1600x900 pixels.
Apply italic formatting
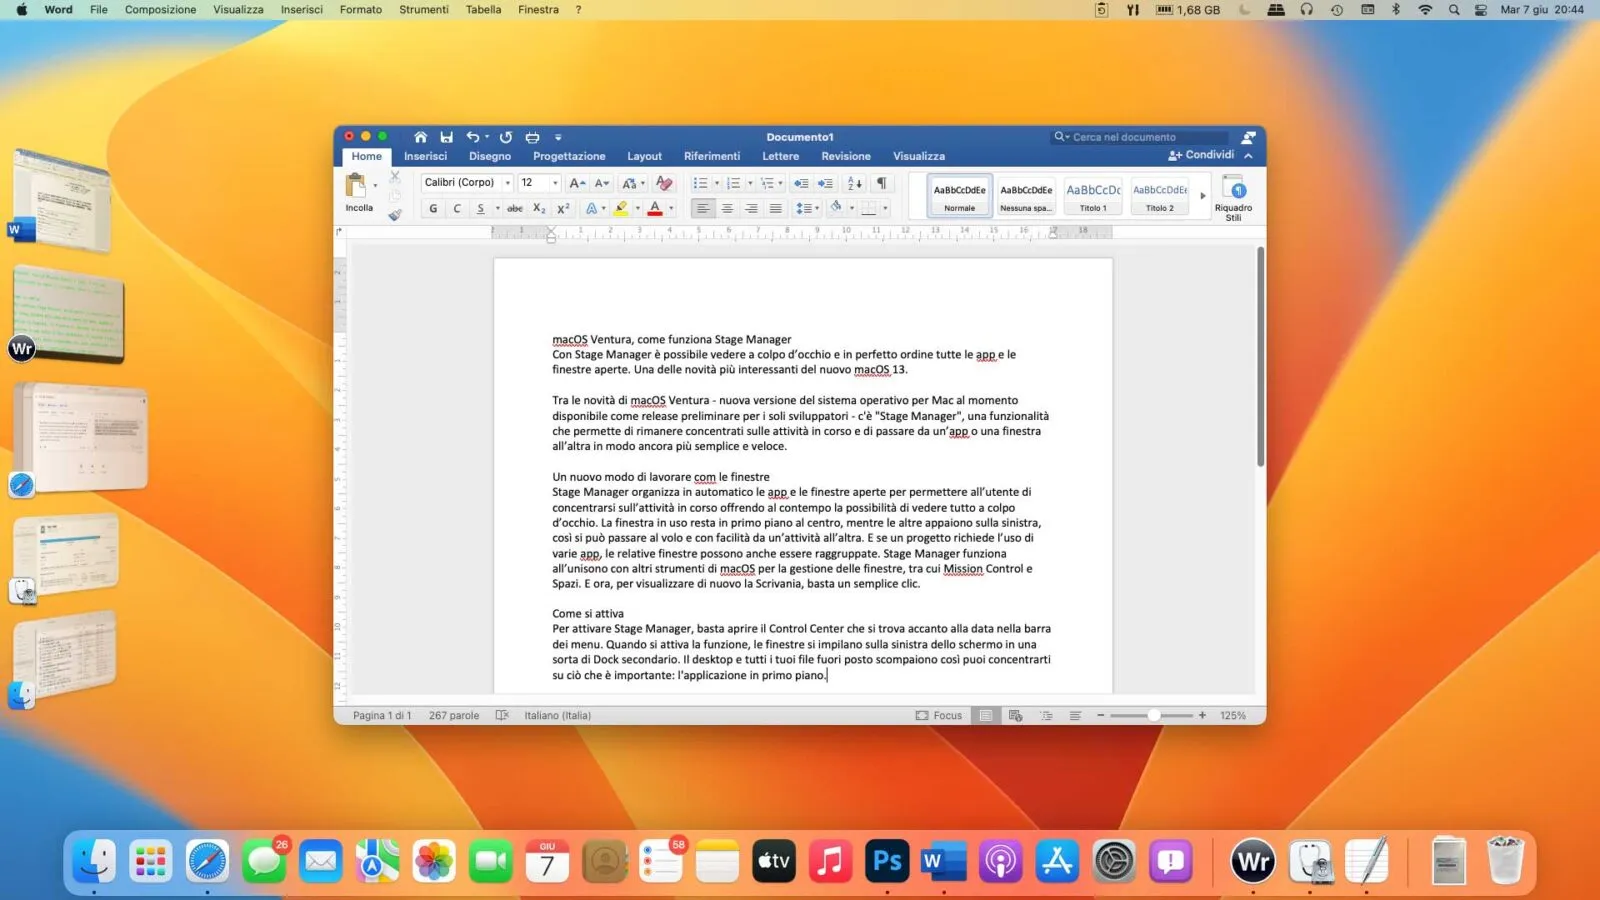coord(457,208)
